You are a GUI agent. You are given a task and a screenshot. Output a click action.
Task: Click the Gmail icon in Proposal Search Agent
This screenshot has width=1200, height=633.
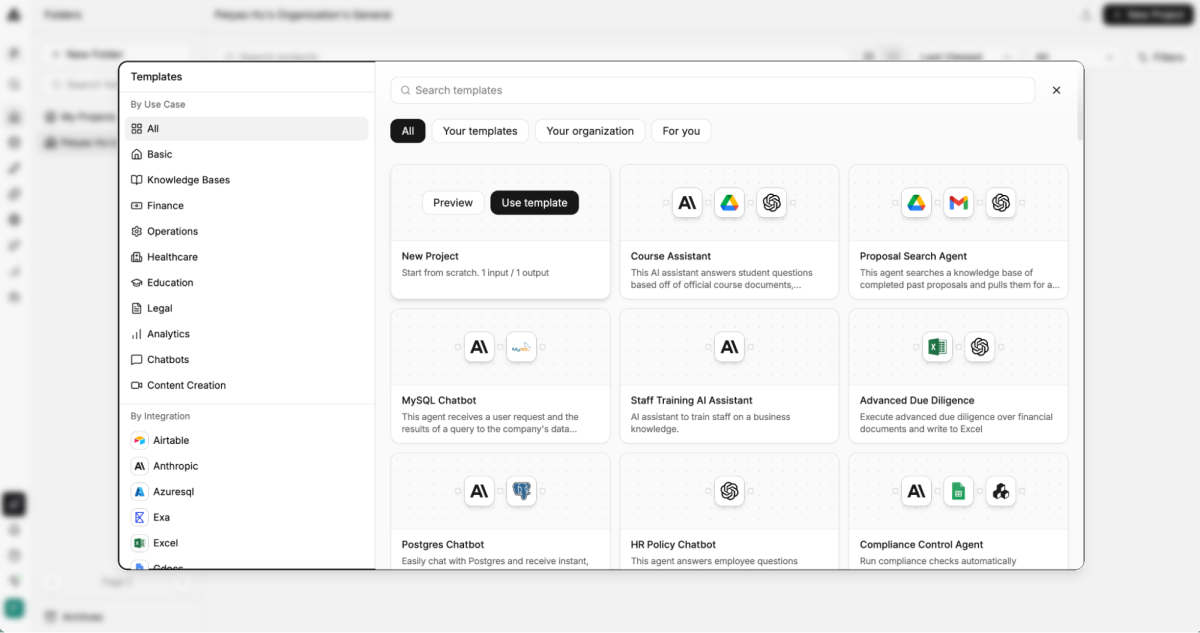coord(958,203)
